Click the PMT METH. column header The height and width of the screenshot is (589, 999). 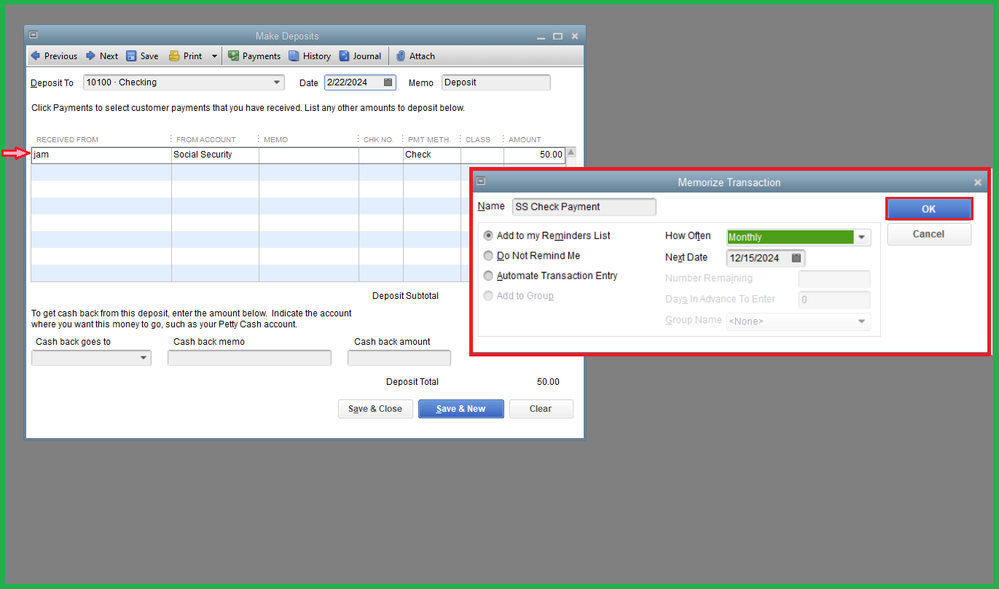coord(429,140)
